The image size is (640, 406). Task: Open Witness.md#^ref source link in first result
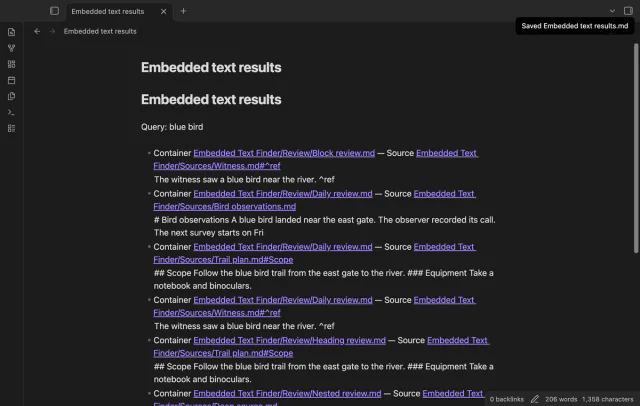[217, 166]
